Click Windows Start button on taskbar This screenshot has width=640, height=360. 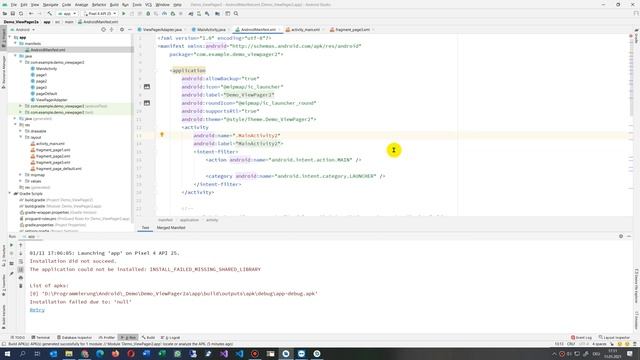pyautogui.click(x=7, y=354)
